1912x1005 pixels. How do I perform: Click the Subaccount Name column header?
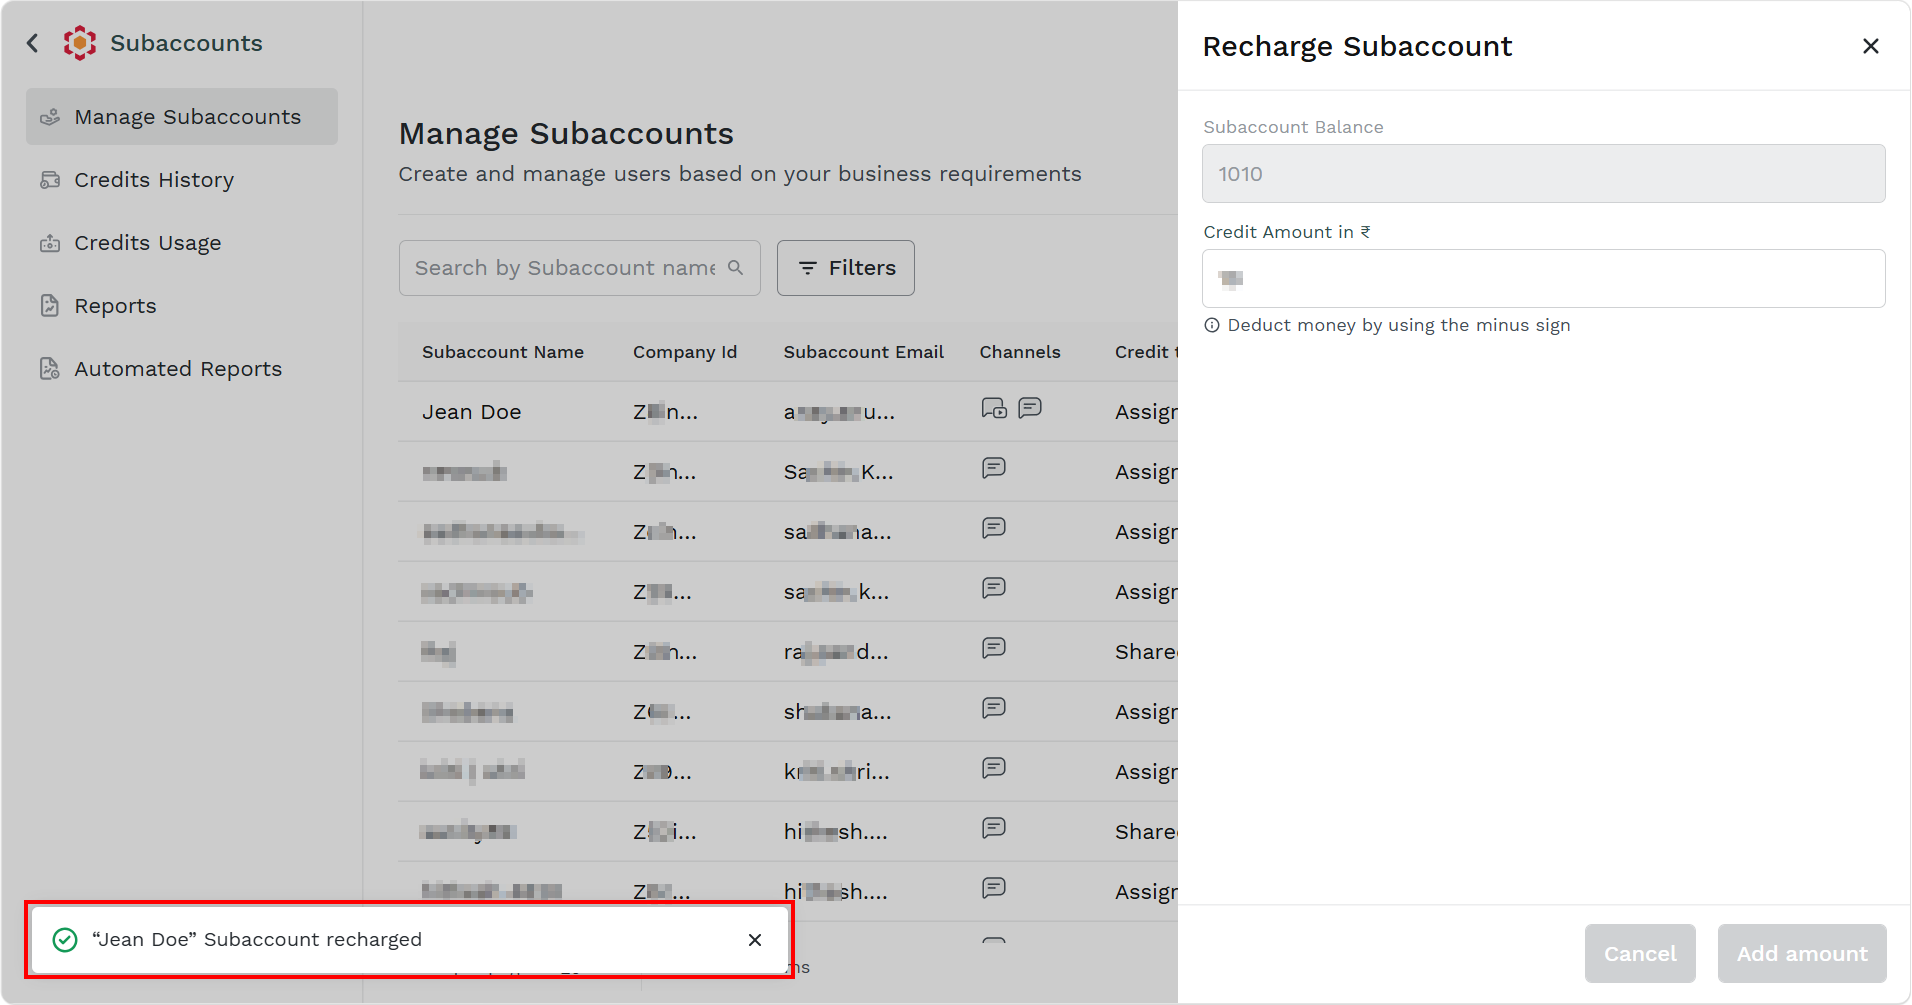point(503,352)
